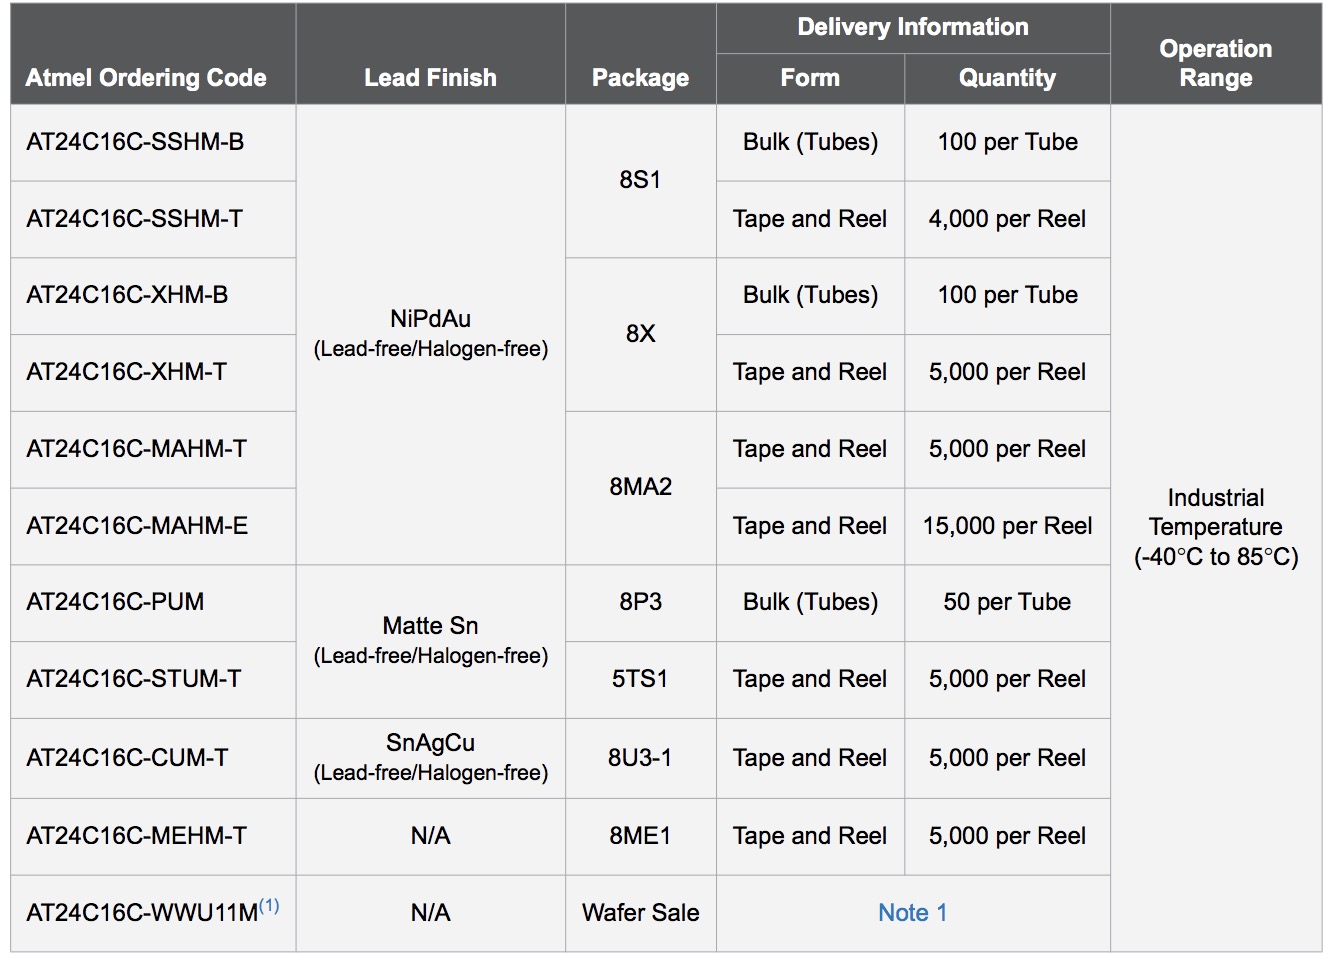Screen dimensions: 1344x958
Task: Select the Industrial Temperature operation range cell
Action: (1216, 527)
